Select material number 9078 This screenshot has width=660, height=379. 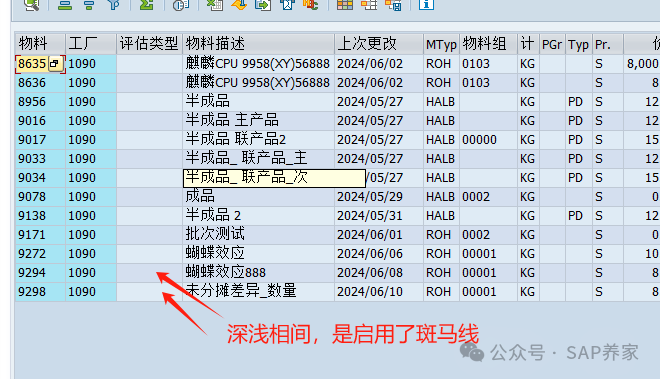pyautogui.click(x=32, y=197)
